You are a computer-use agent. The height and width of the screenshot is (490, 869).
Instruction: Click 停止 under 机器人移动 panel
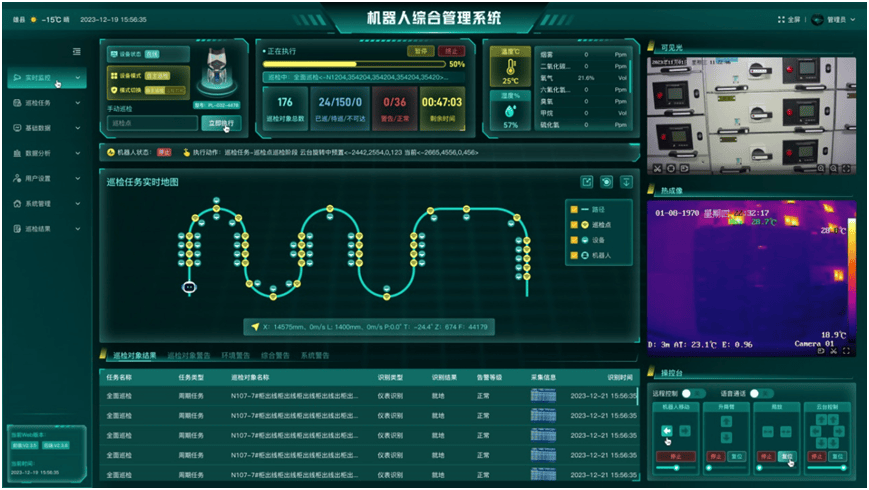(676, 457)
